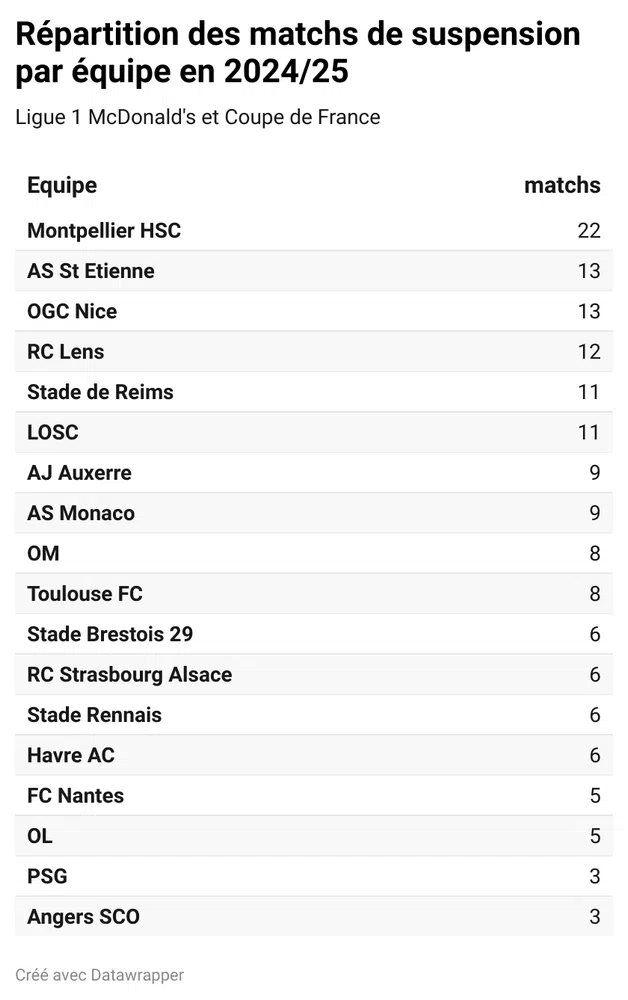
Task: Click the RC Strasbourg Alsace team name
Action: 130,675
